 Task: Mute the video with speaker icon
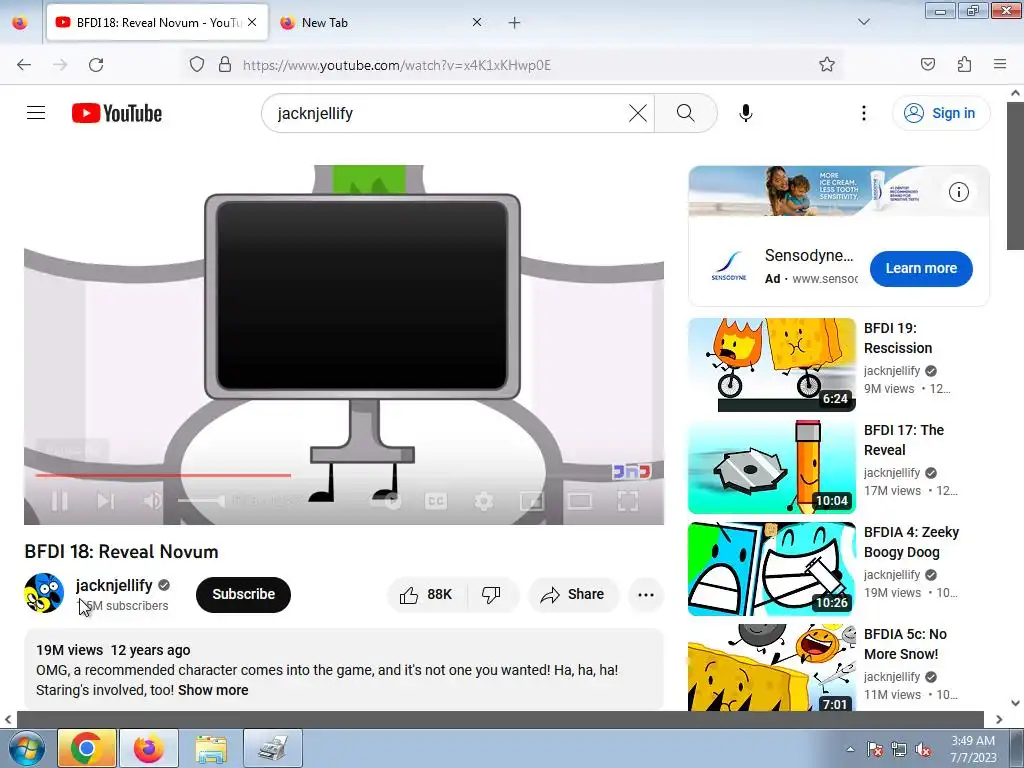pos(152,501)
